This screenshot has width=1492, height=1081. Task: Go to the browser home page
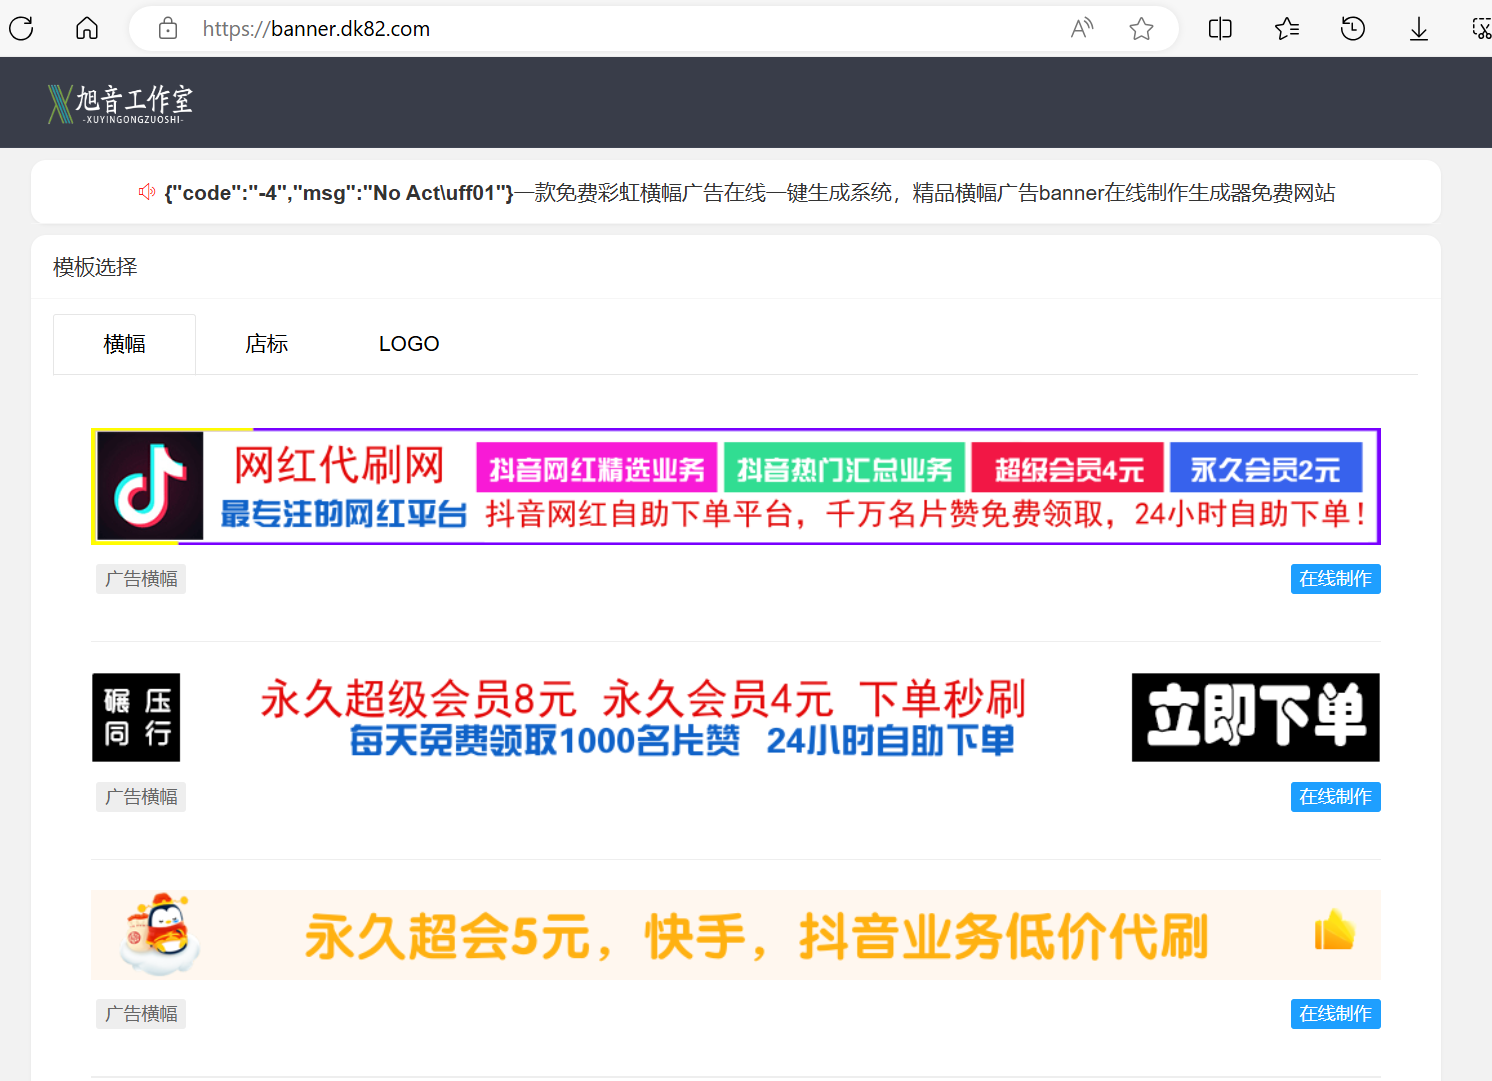(x=87, y=28)
